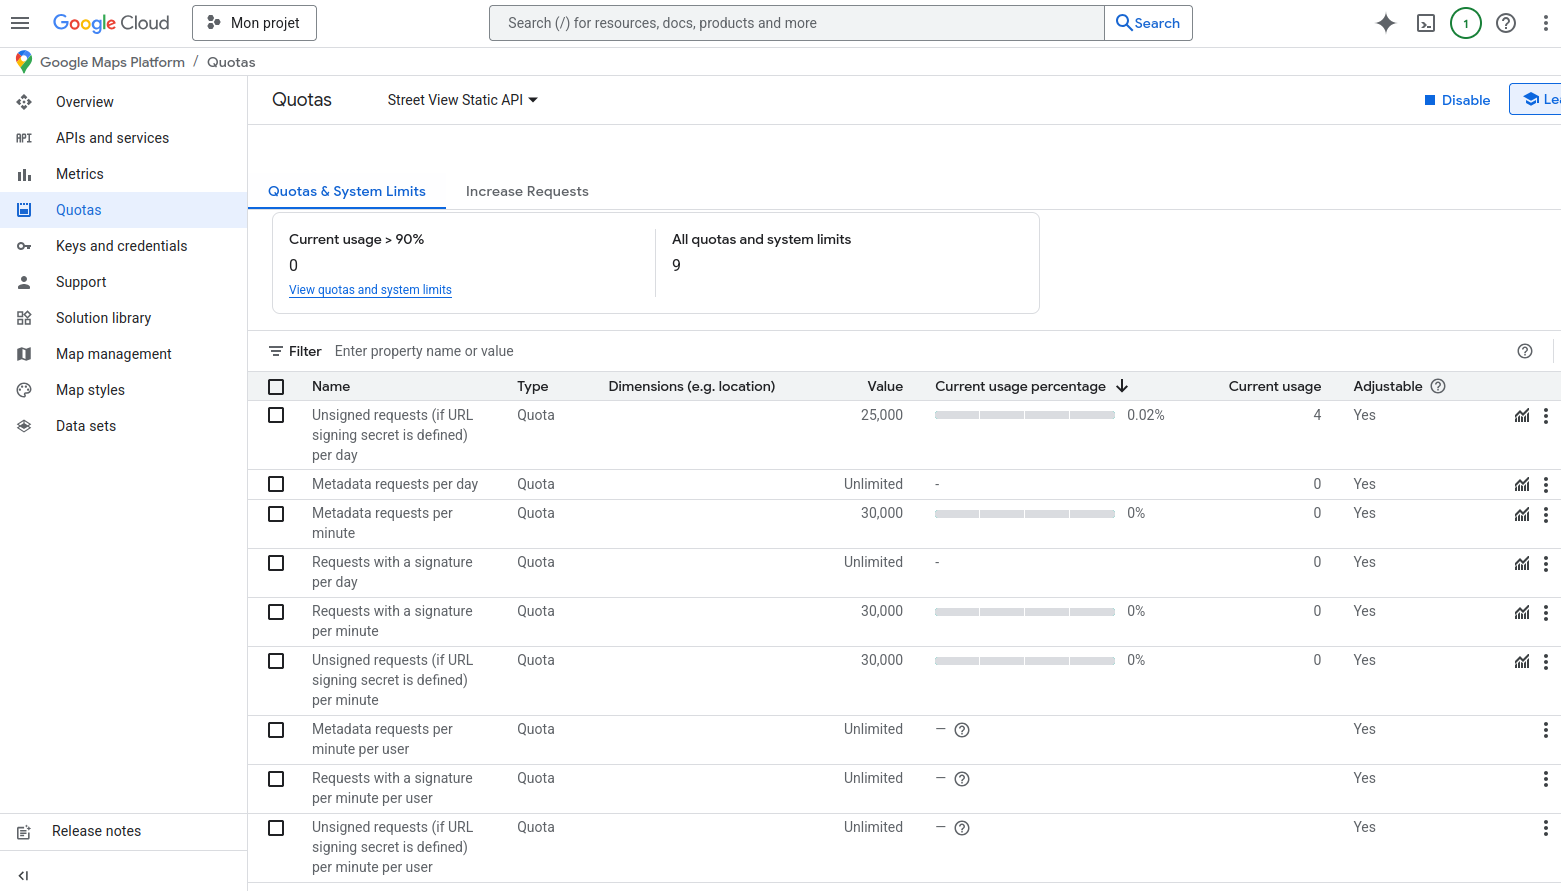Check the select-all header checkbox
Image resolution: width=1561 pixels, height=891 pixels.
pyautogui.click(x=276, y=387)
